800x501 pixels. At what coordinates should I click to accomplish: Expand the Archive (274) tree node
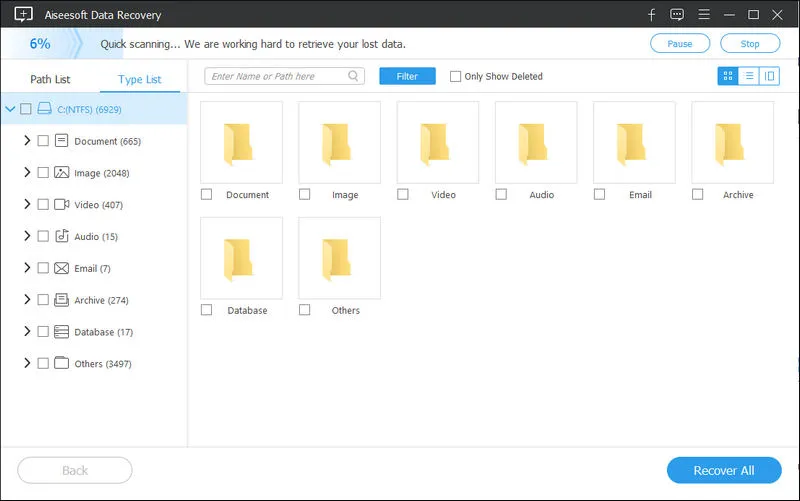click(x=27, y=299)
